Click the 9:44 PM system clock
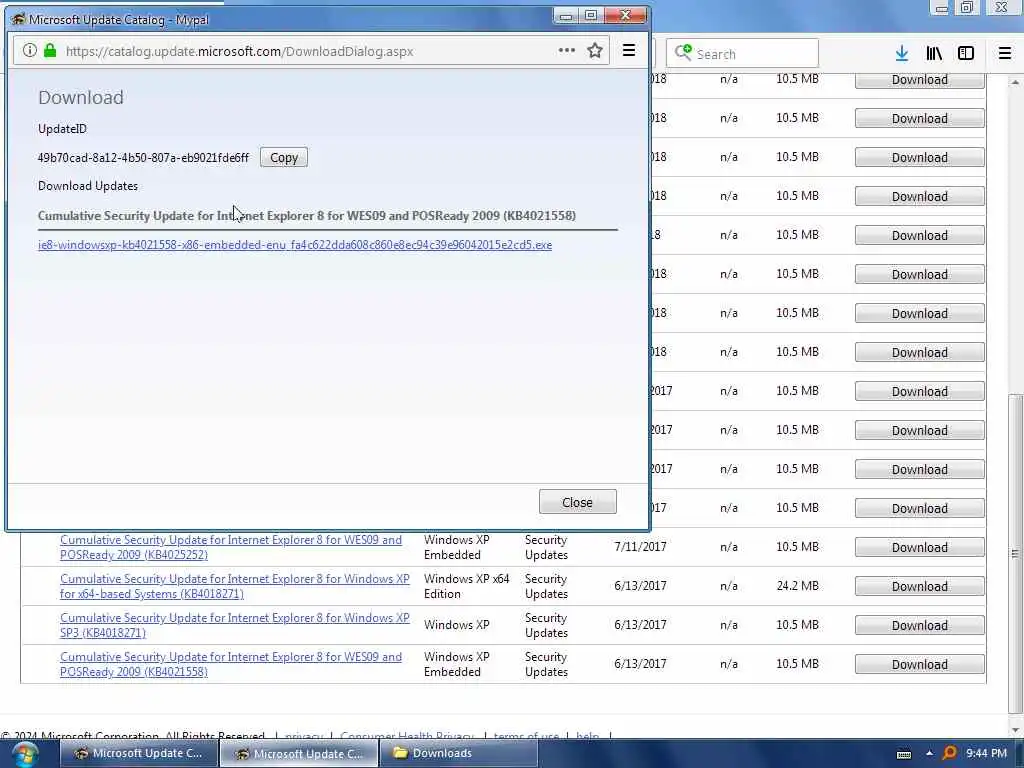Screen dimensions: 1024x768 coord(986,753)
